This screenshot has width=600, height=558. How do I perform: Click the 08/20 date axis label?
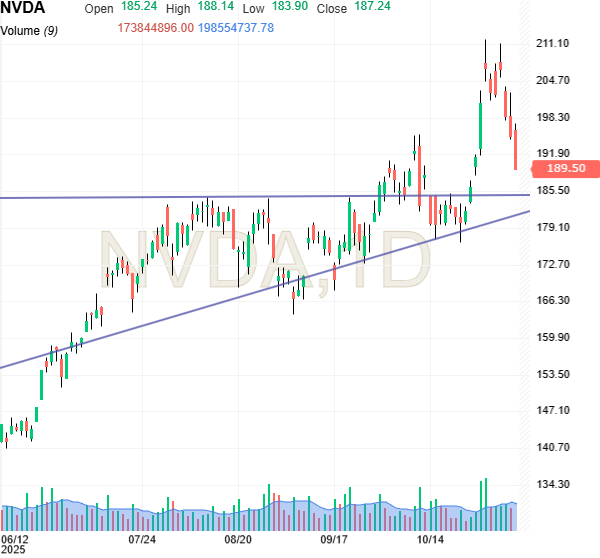tap(238, 538)
